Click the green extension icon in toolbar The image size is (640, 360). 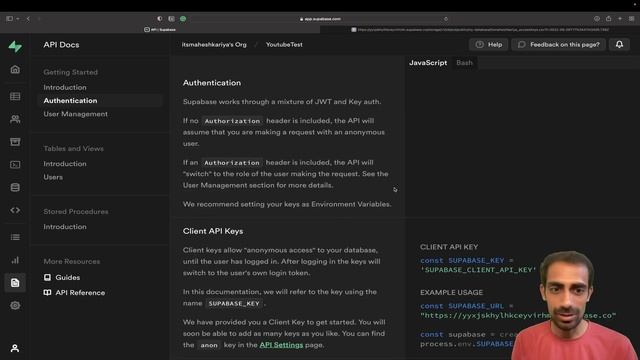183,19
